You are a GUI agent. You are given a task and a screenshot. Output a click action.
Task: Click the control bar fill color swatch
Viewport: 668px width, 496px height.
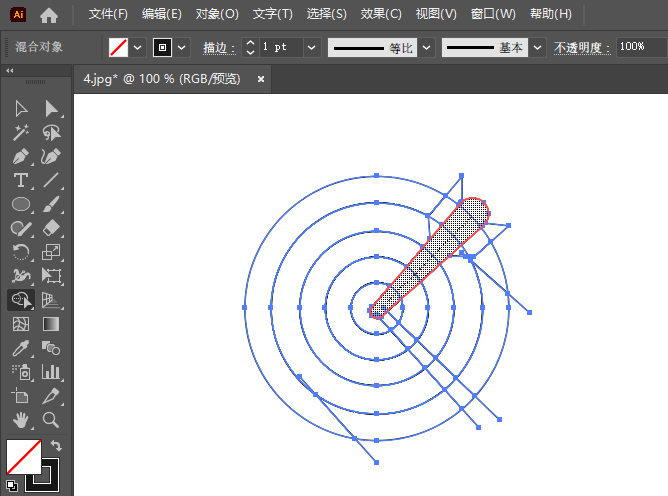tap(118, 47)
